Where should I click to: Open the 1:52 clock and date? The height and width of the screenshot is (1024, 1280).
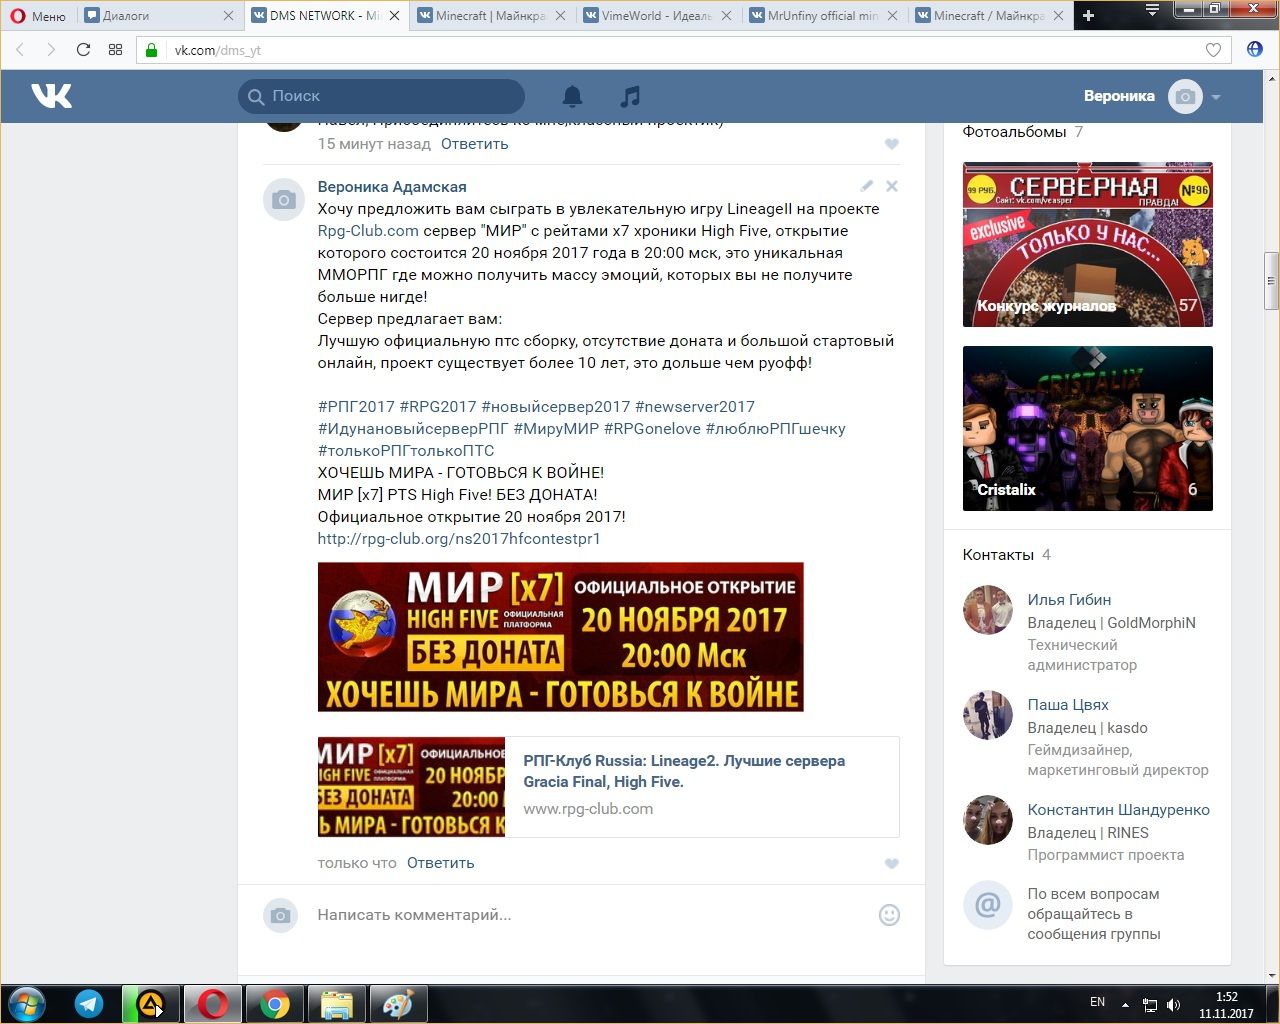[1226, 1005]
